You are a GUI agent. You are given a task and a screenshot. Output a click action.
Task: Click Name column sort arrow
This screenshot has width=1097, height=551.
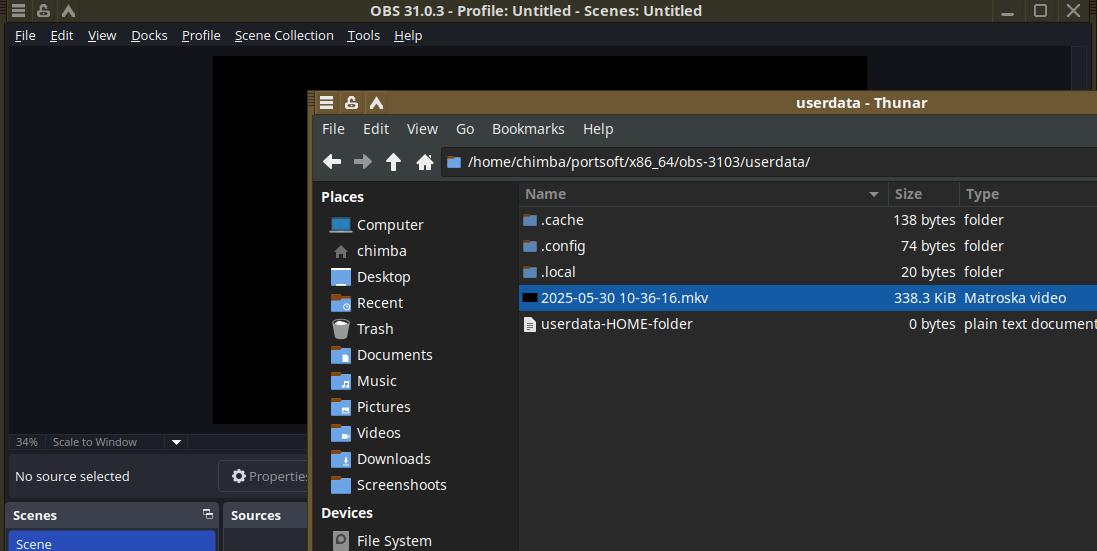[874, 194]
